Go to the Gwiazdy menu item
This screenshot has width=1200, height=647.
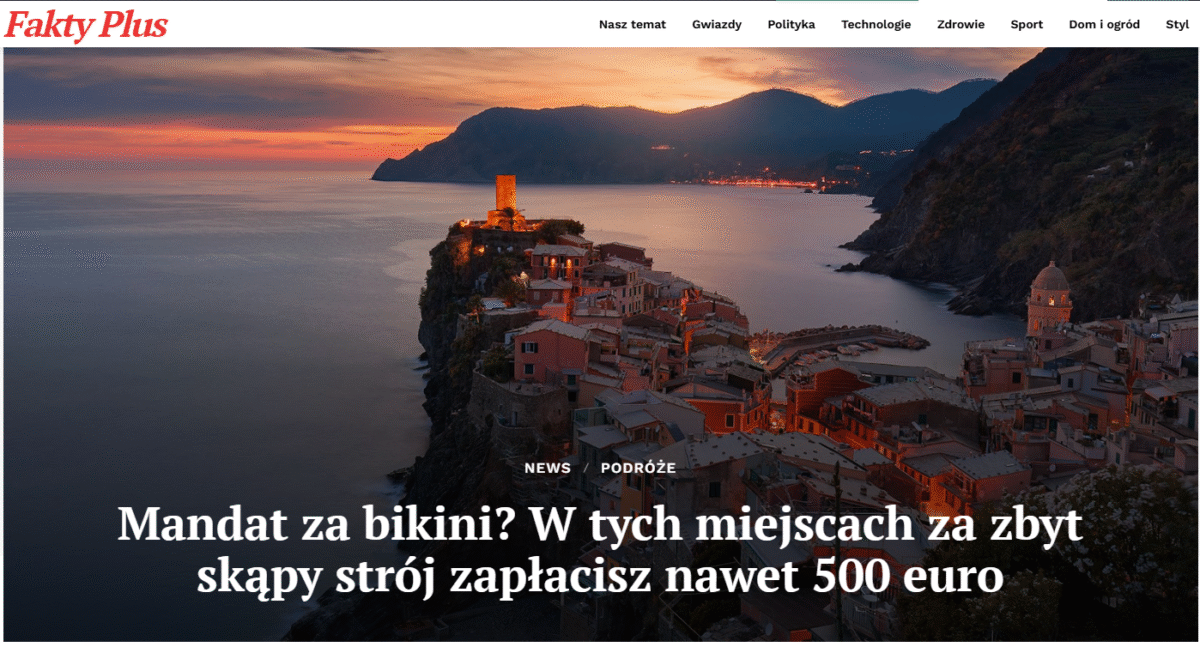(716, 25)
